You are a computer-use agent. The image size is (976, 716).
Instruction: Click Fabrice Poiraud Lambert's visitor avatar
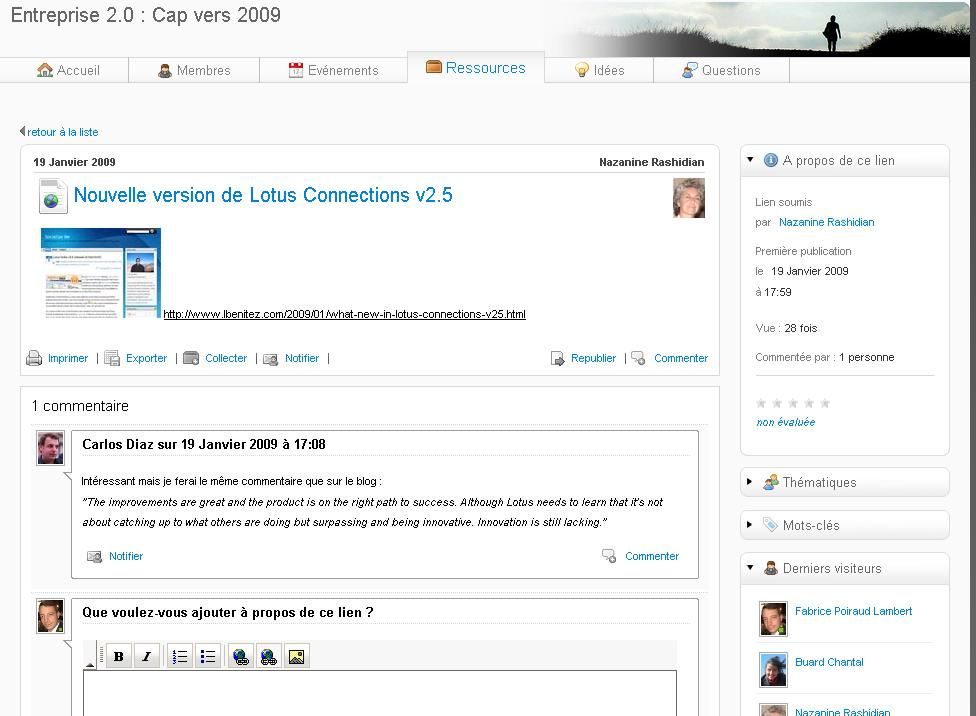pos(773,619)
